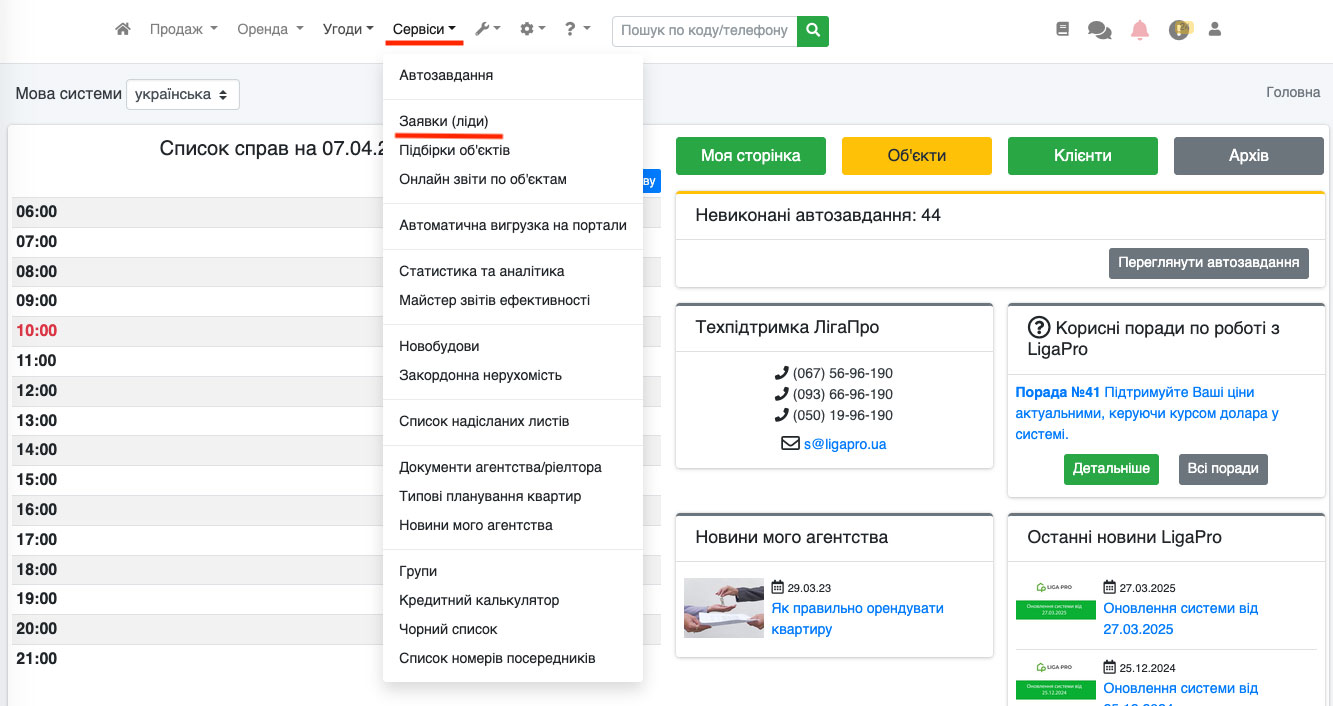Open the handshake news thumbnail
Viewport: 1333px width, 706px height.
point(723,608)
